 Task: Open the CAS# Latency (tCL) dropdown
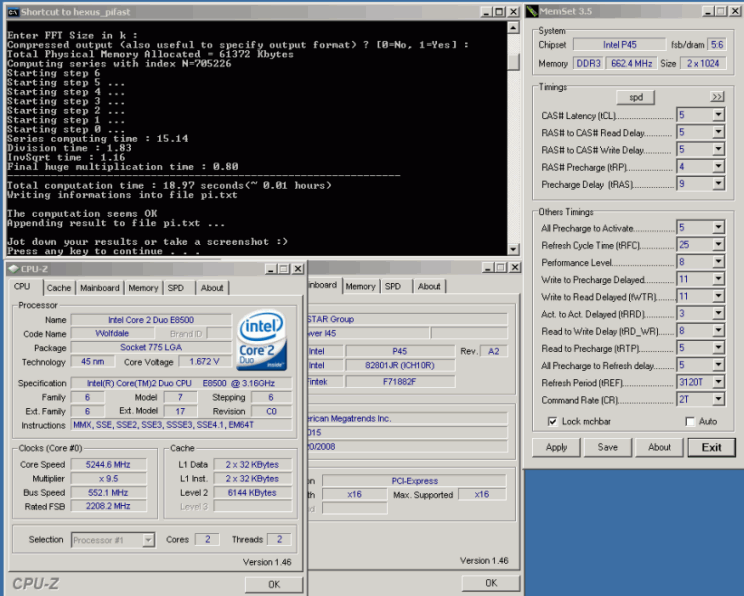click(718, 115)
